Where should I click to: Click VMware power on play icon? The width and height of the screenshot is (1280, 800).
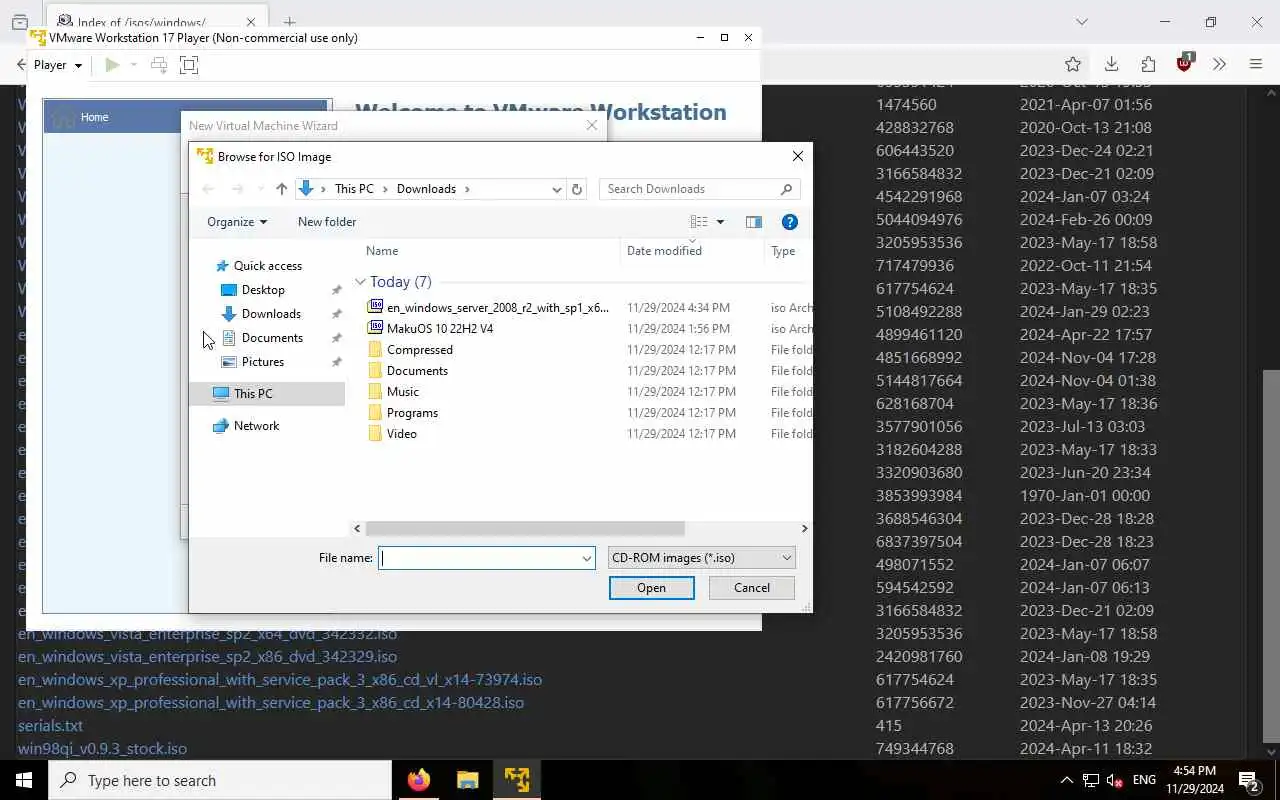click(113, 65)
